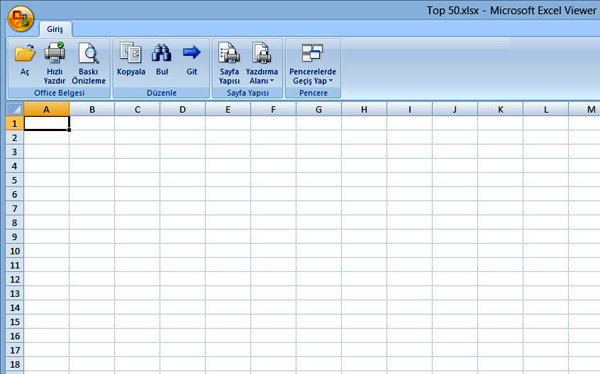Viewport: 600px width, 374px height.
Task: Select column E header
Action: [228, 109]
